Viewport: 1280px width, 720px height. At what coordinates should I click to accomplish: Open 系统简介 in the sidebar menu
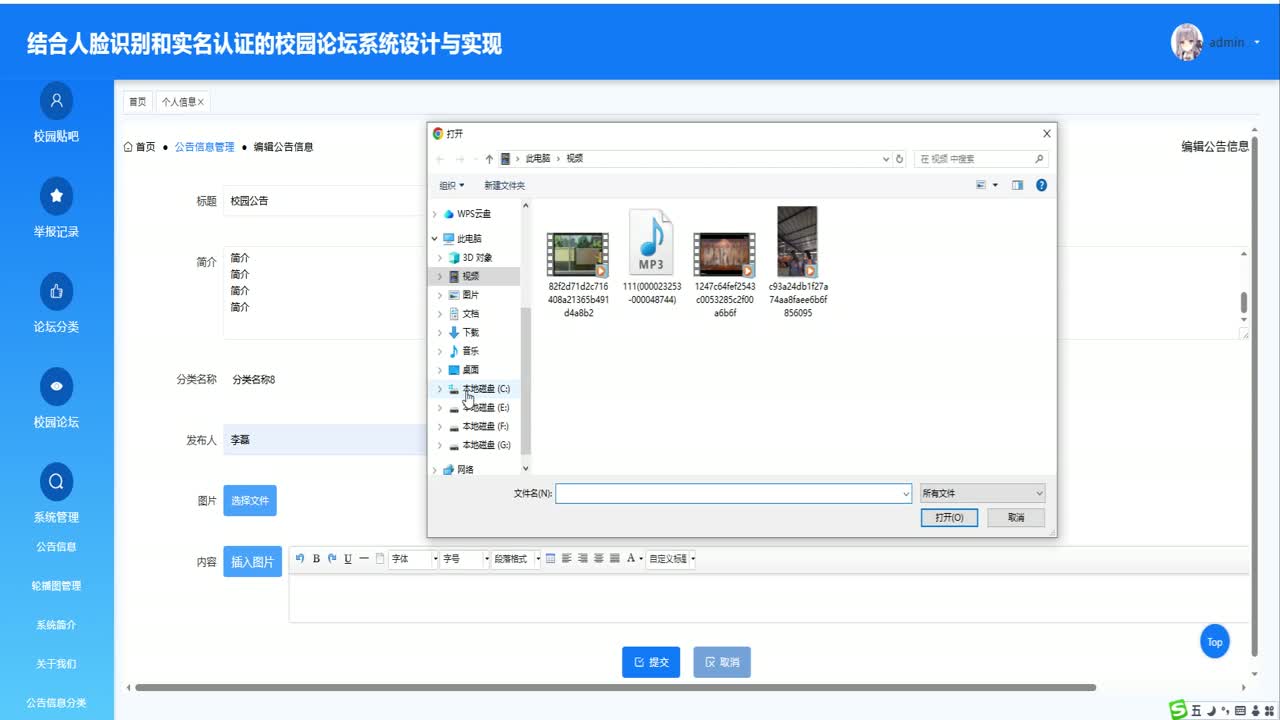pyautogui.click(x=56, y=625)
